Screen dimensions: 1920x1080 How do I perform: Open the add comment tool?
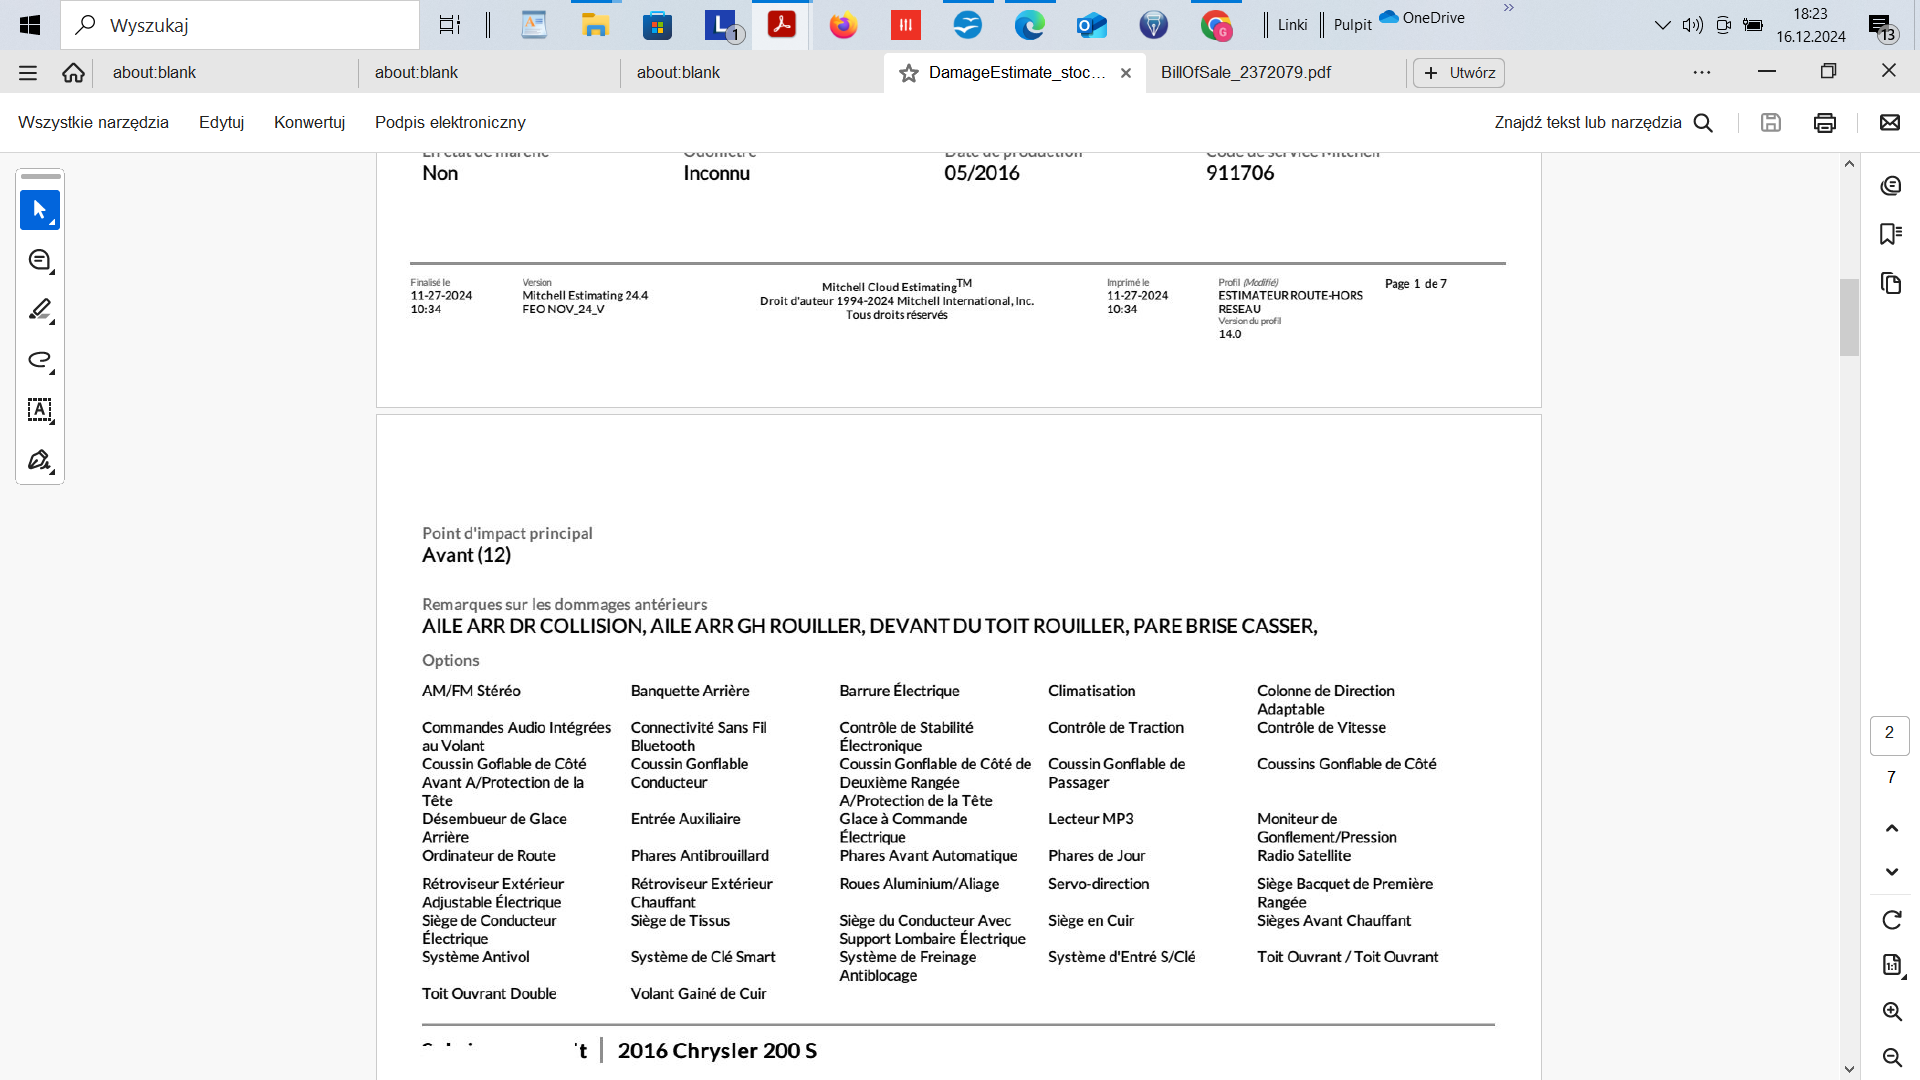pos(40,260)
